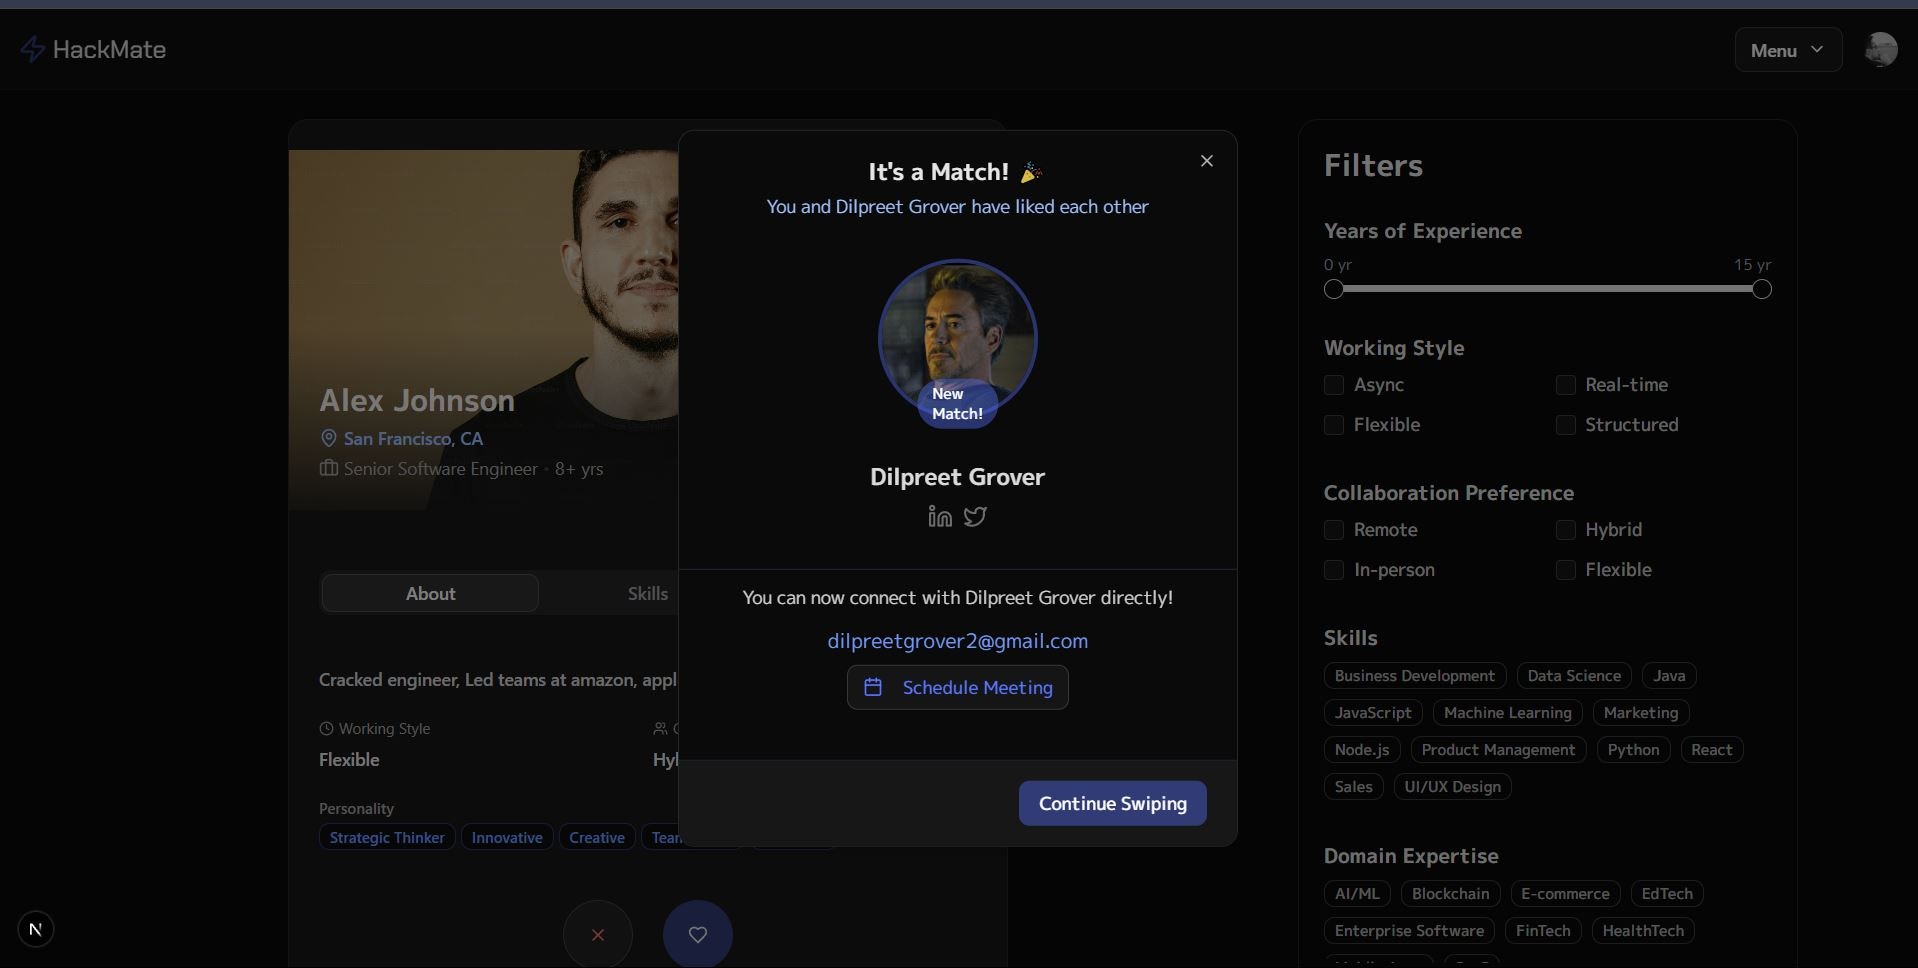Enable the Async working style checkbox
Screen dimensions: 1918x968
(1334, 385)
